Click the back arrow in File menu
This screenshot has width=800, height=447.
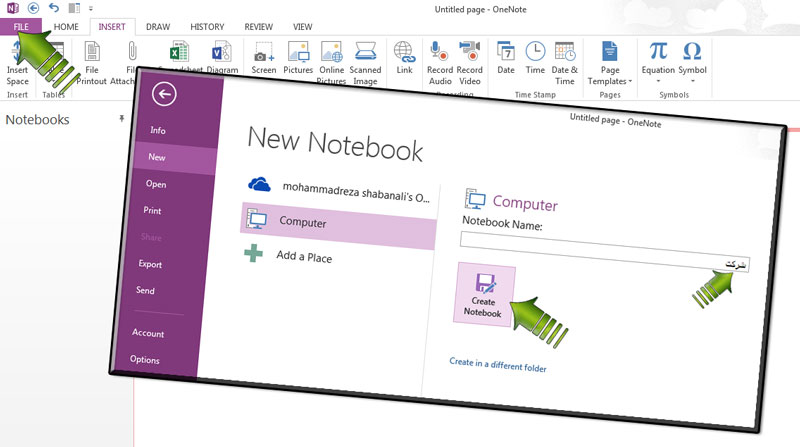164,94
